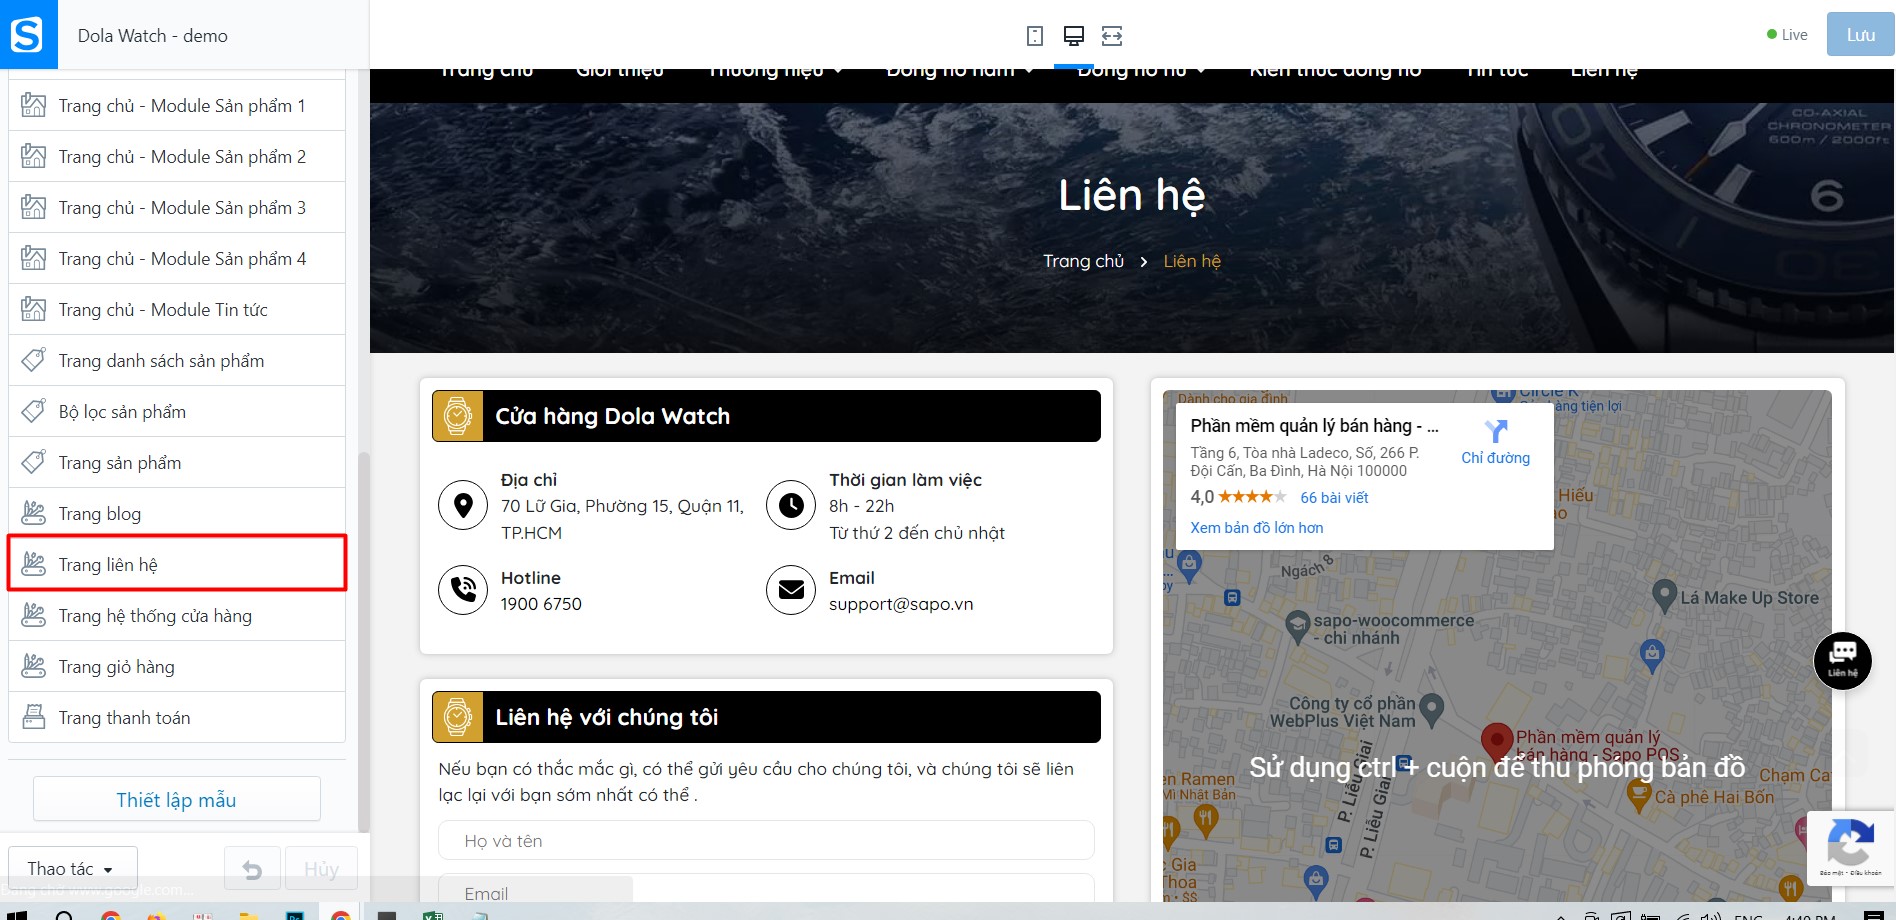Click the Hủy cancel button
Screen dimensions: 1896x920
coord(321,869)
